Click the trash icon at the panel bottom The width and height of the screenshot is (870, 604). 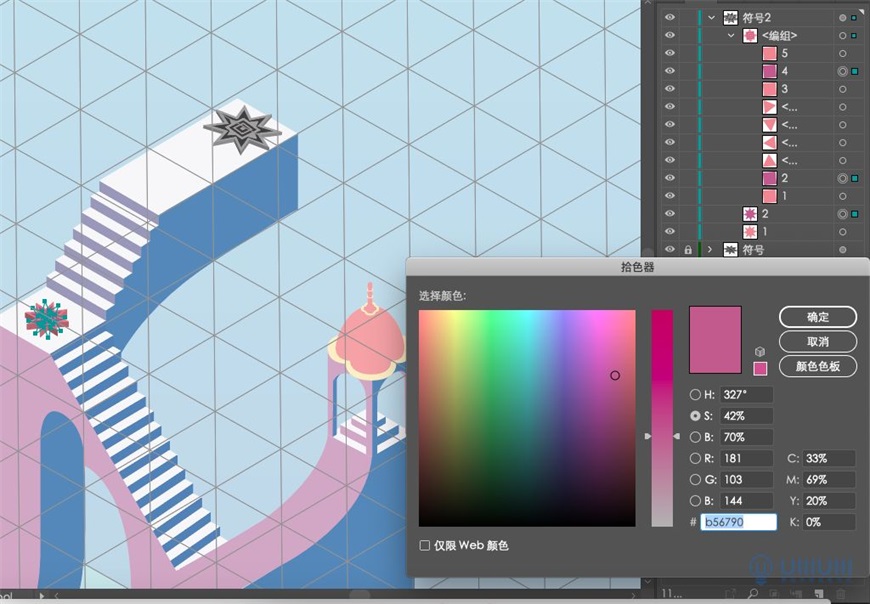840,592
